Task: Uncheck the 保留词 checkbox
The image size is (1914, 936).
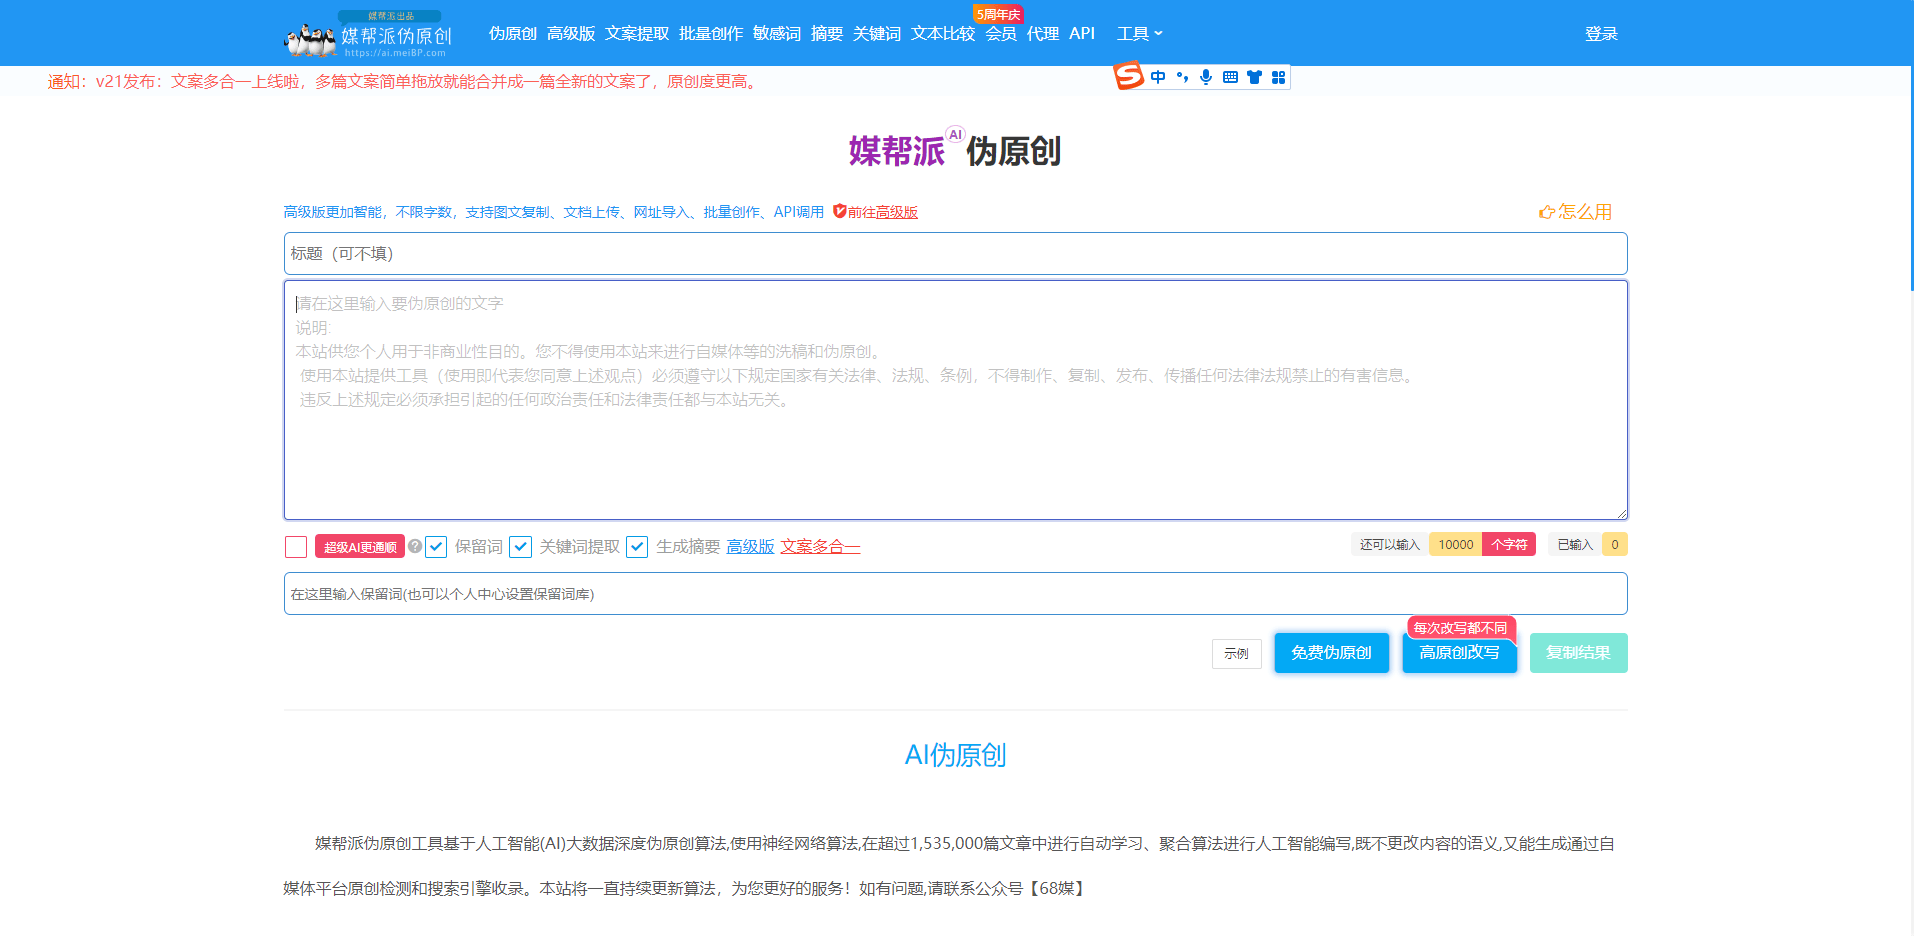Action: coord(435,546)
